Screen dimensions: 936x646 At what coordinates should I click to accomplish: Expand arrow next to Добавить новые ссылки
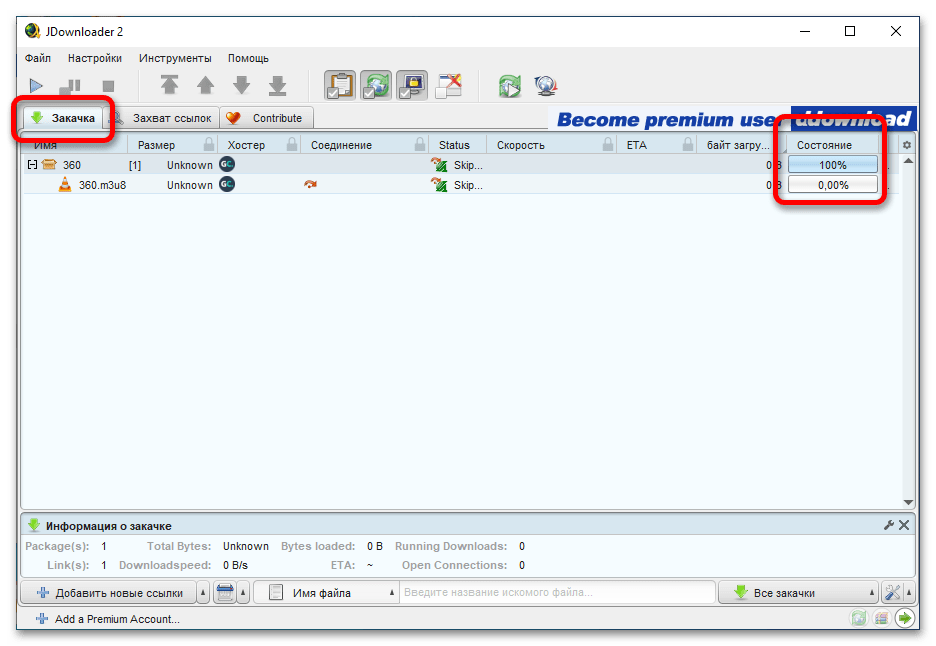pos(203,593)
